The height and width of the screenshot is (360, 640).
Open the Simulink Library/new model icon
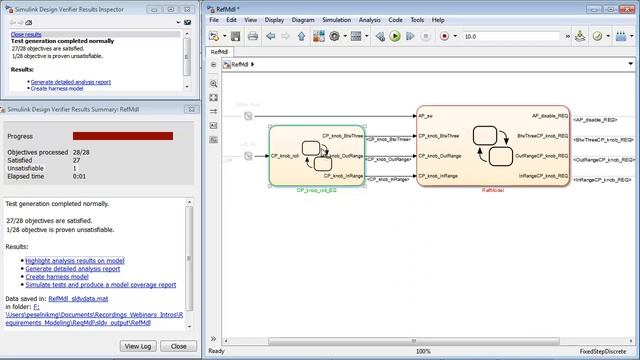coord(214,36)
